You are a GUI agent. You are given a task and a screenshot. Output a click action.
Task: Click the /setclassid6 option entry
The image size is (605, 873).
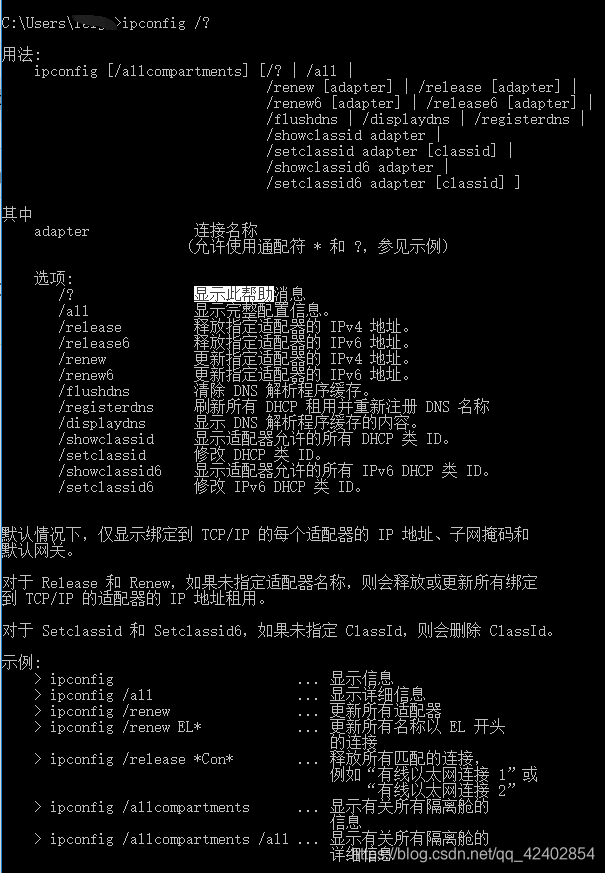click(106, 487)
